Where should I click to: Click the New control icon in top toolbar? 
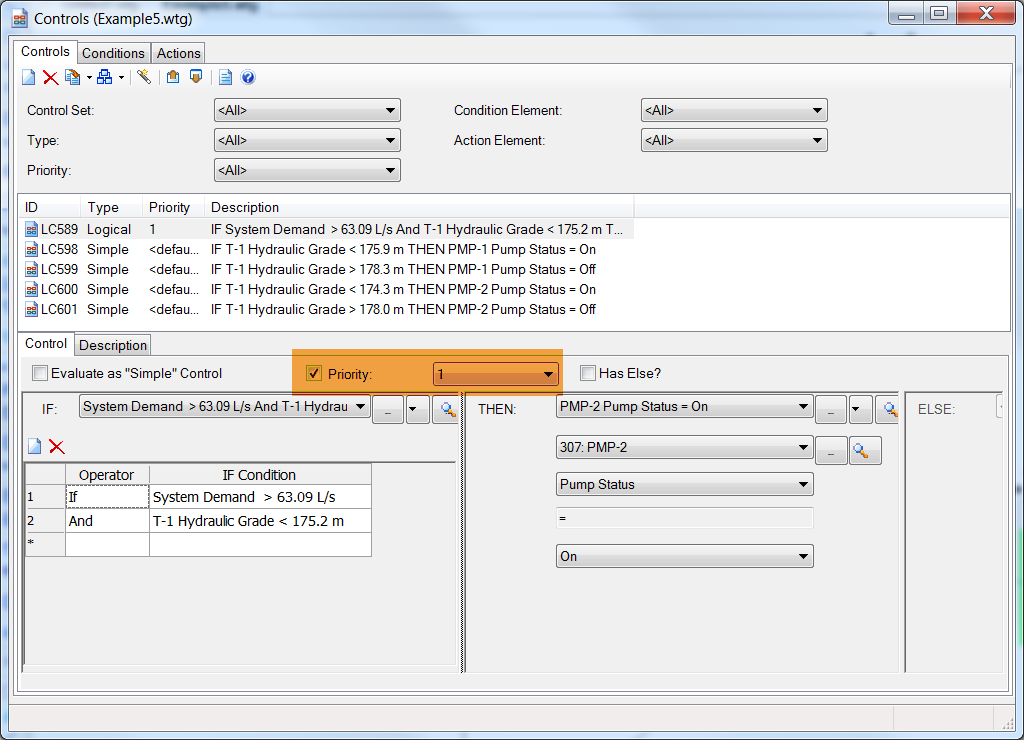click(x=29, y=77)
